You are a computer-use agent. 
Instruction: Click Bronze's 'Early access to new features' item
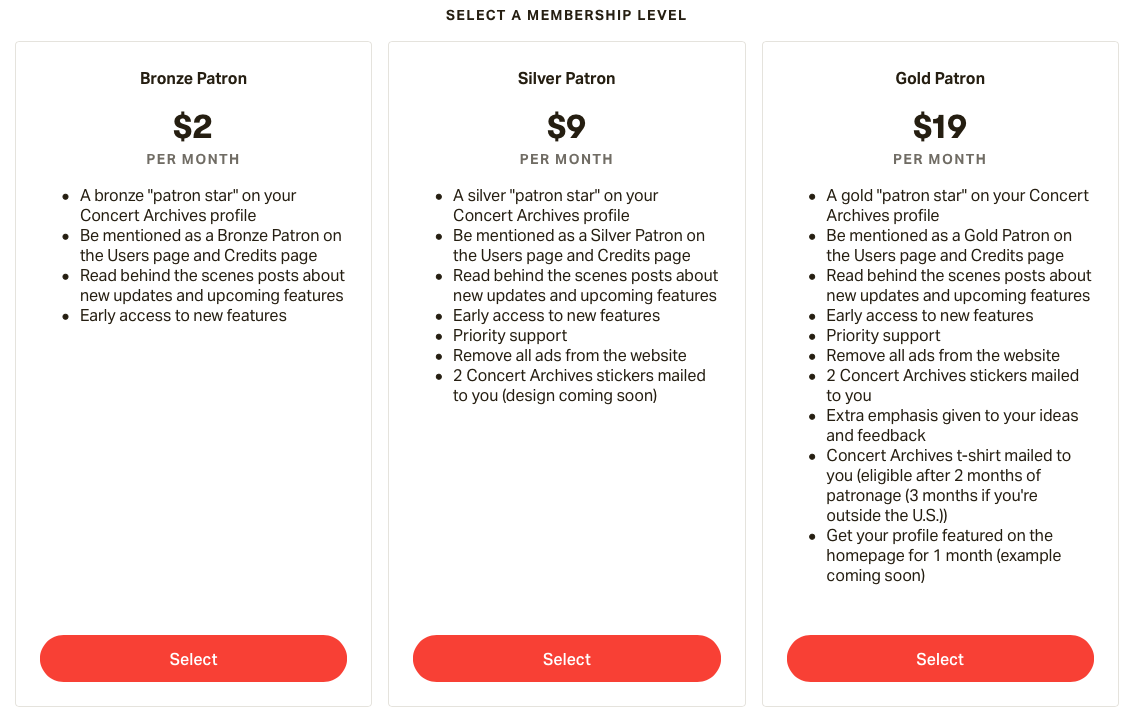[x=183, y=315]
